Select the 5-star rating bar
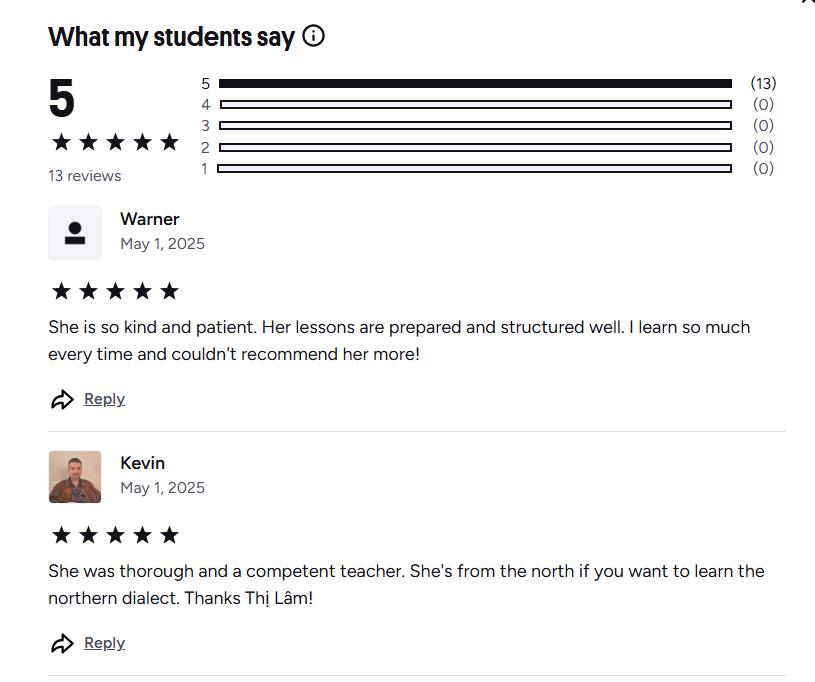 click(x=475, y=84)
